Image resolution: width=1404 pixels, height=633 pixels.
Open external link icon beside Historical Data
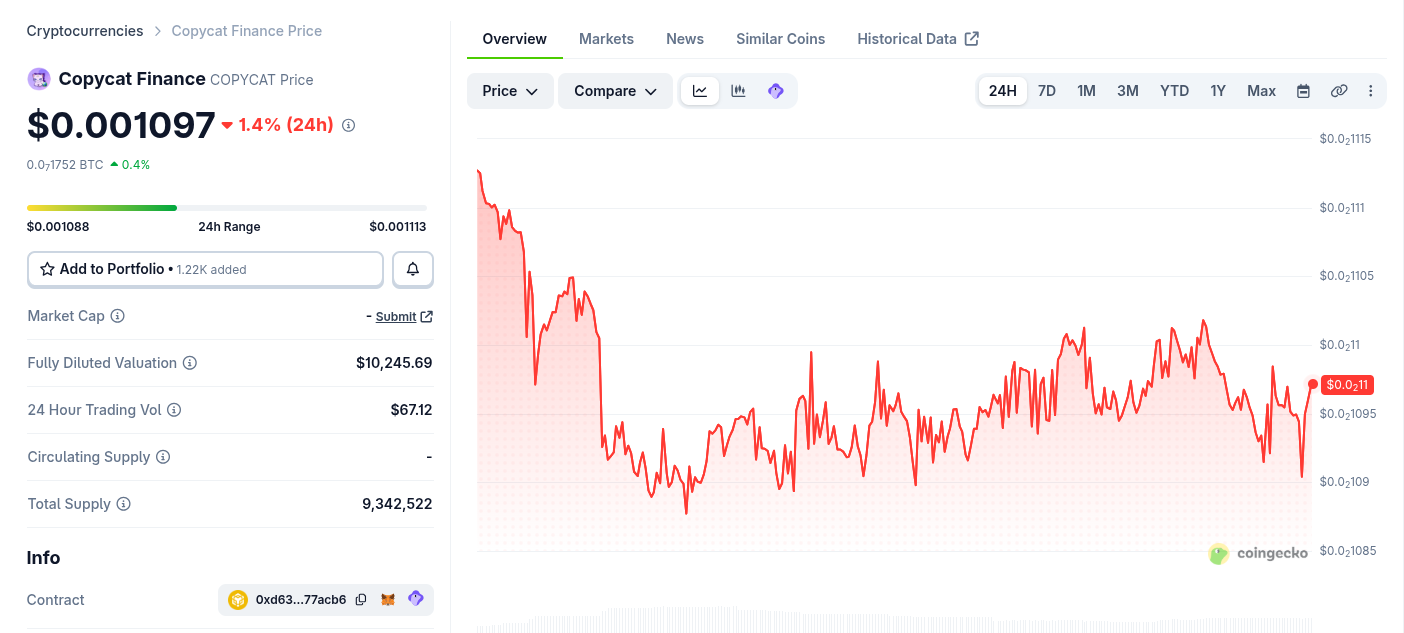click(x=972, y=39)
